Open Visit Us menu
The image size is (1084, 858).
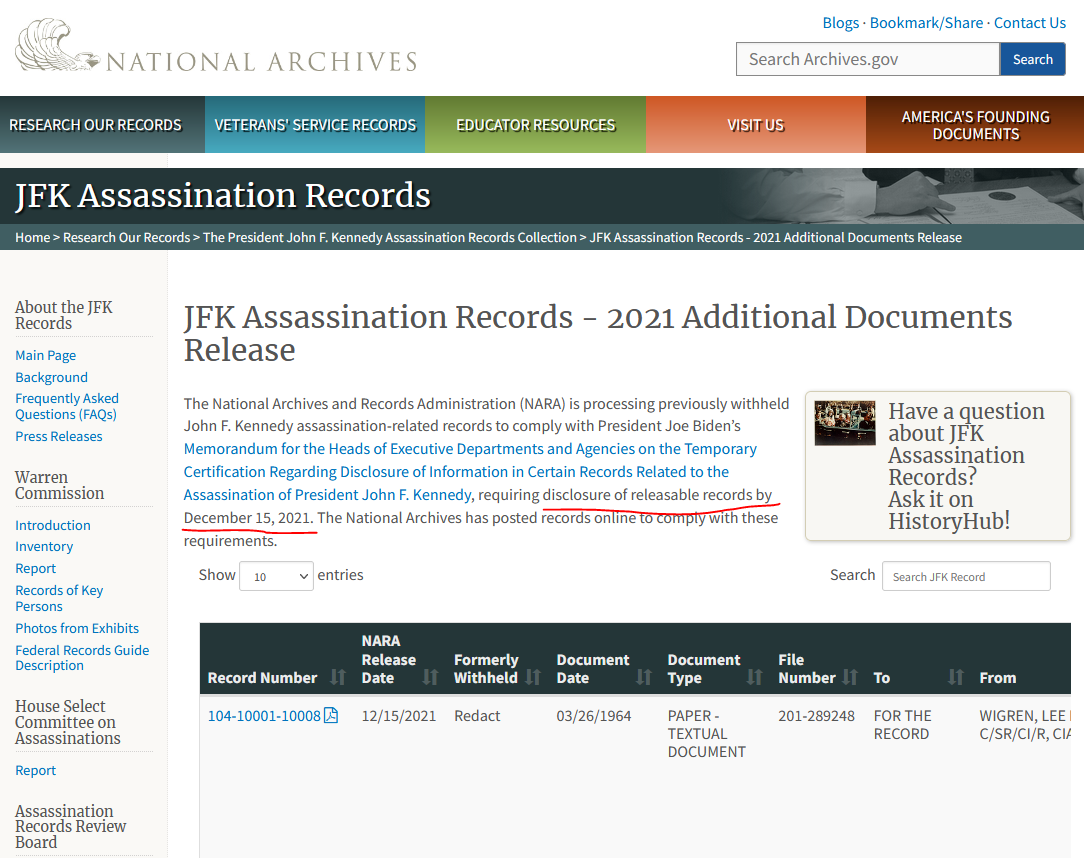pos(756,125)
